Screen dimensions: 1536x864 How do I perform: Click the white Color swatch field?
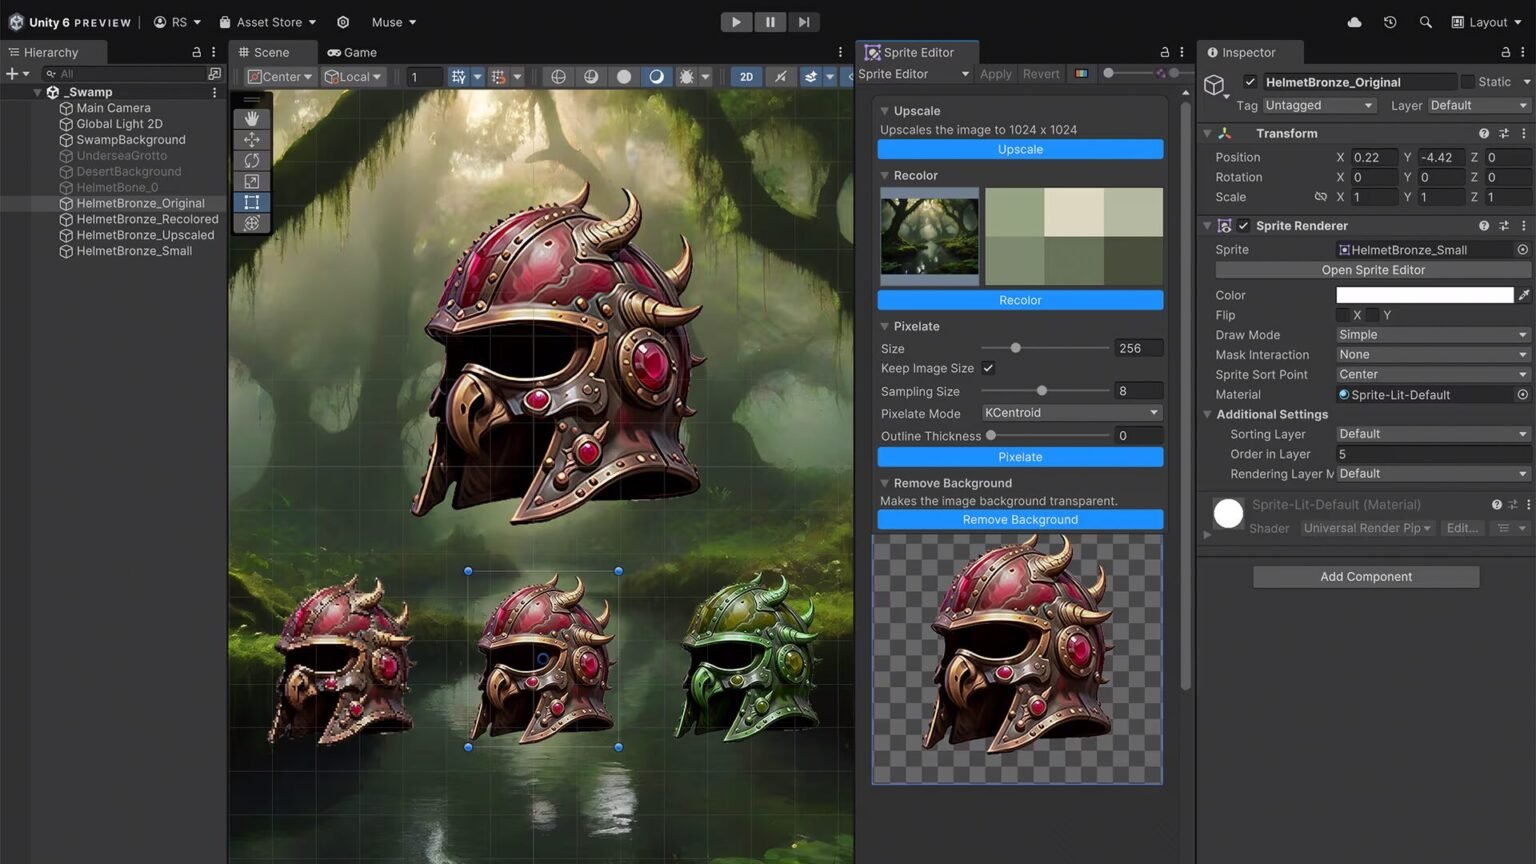[1424, 295]
